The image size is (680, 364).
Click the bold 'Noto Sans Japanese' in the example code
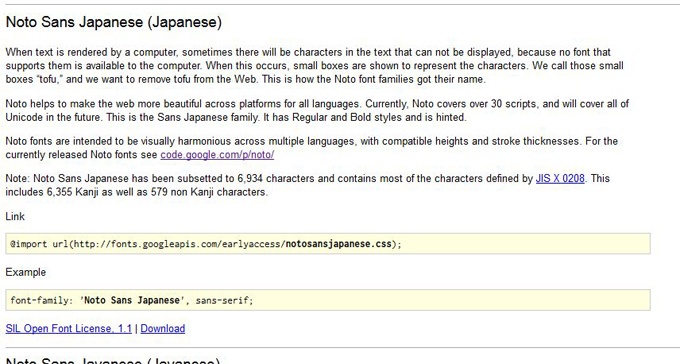(132, 300)
